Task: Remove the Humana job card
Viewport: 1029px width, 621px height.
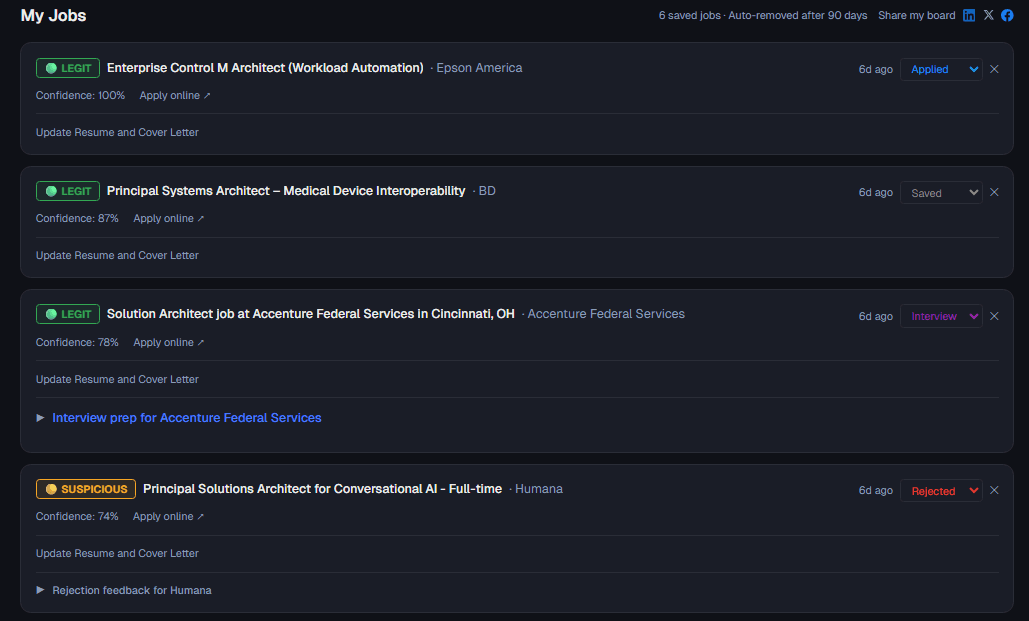Action: click(x=994, y=490)
